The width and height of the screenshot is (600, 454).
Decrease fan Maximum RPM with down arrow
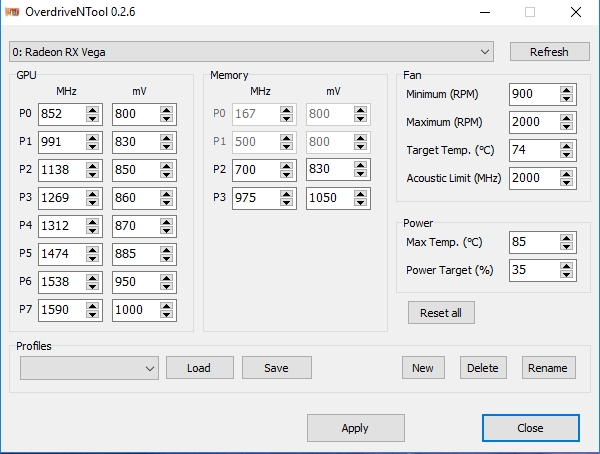pyautogui.click(x=566, y=126)
